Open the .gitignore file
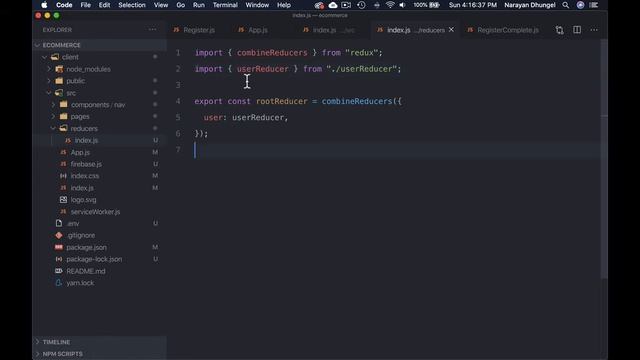The width and height of the screenshot is (640, 360). click(80, 236)
